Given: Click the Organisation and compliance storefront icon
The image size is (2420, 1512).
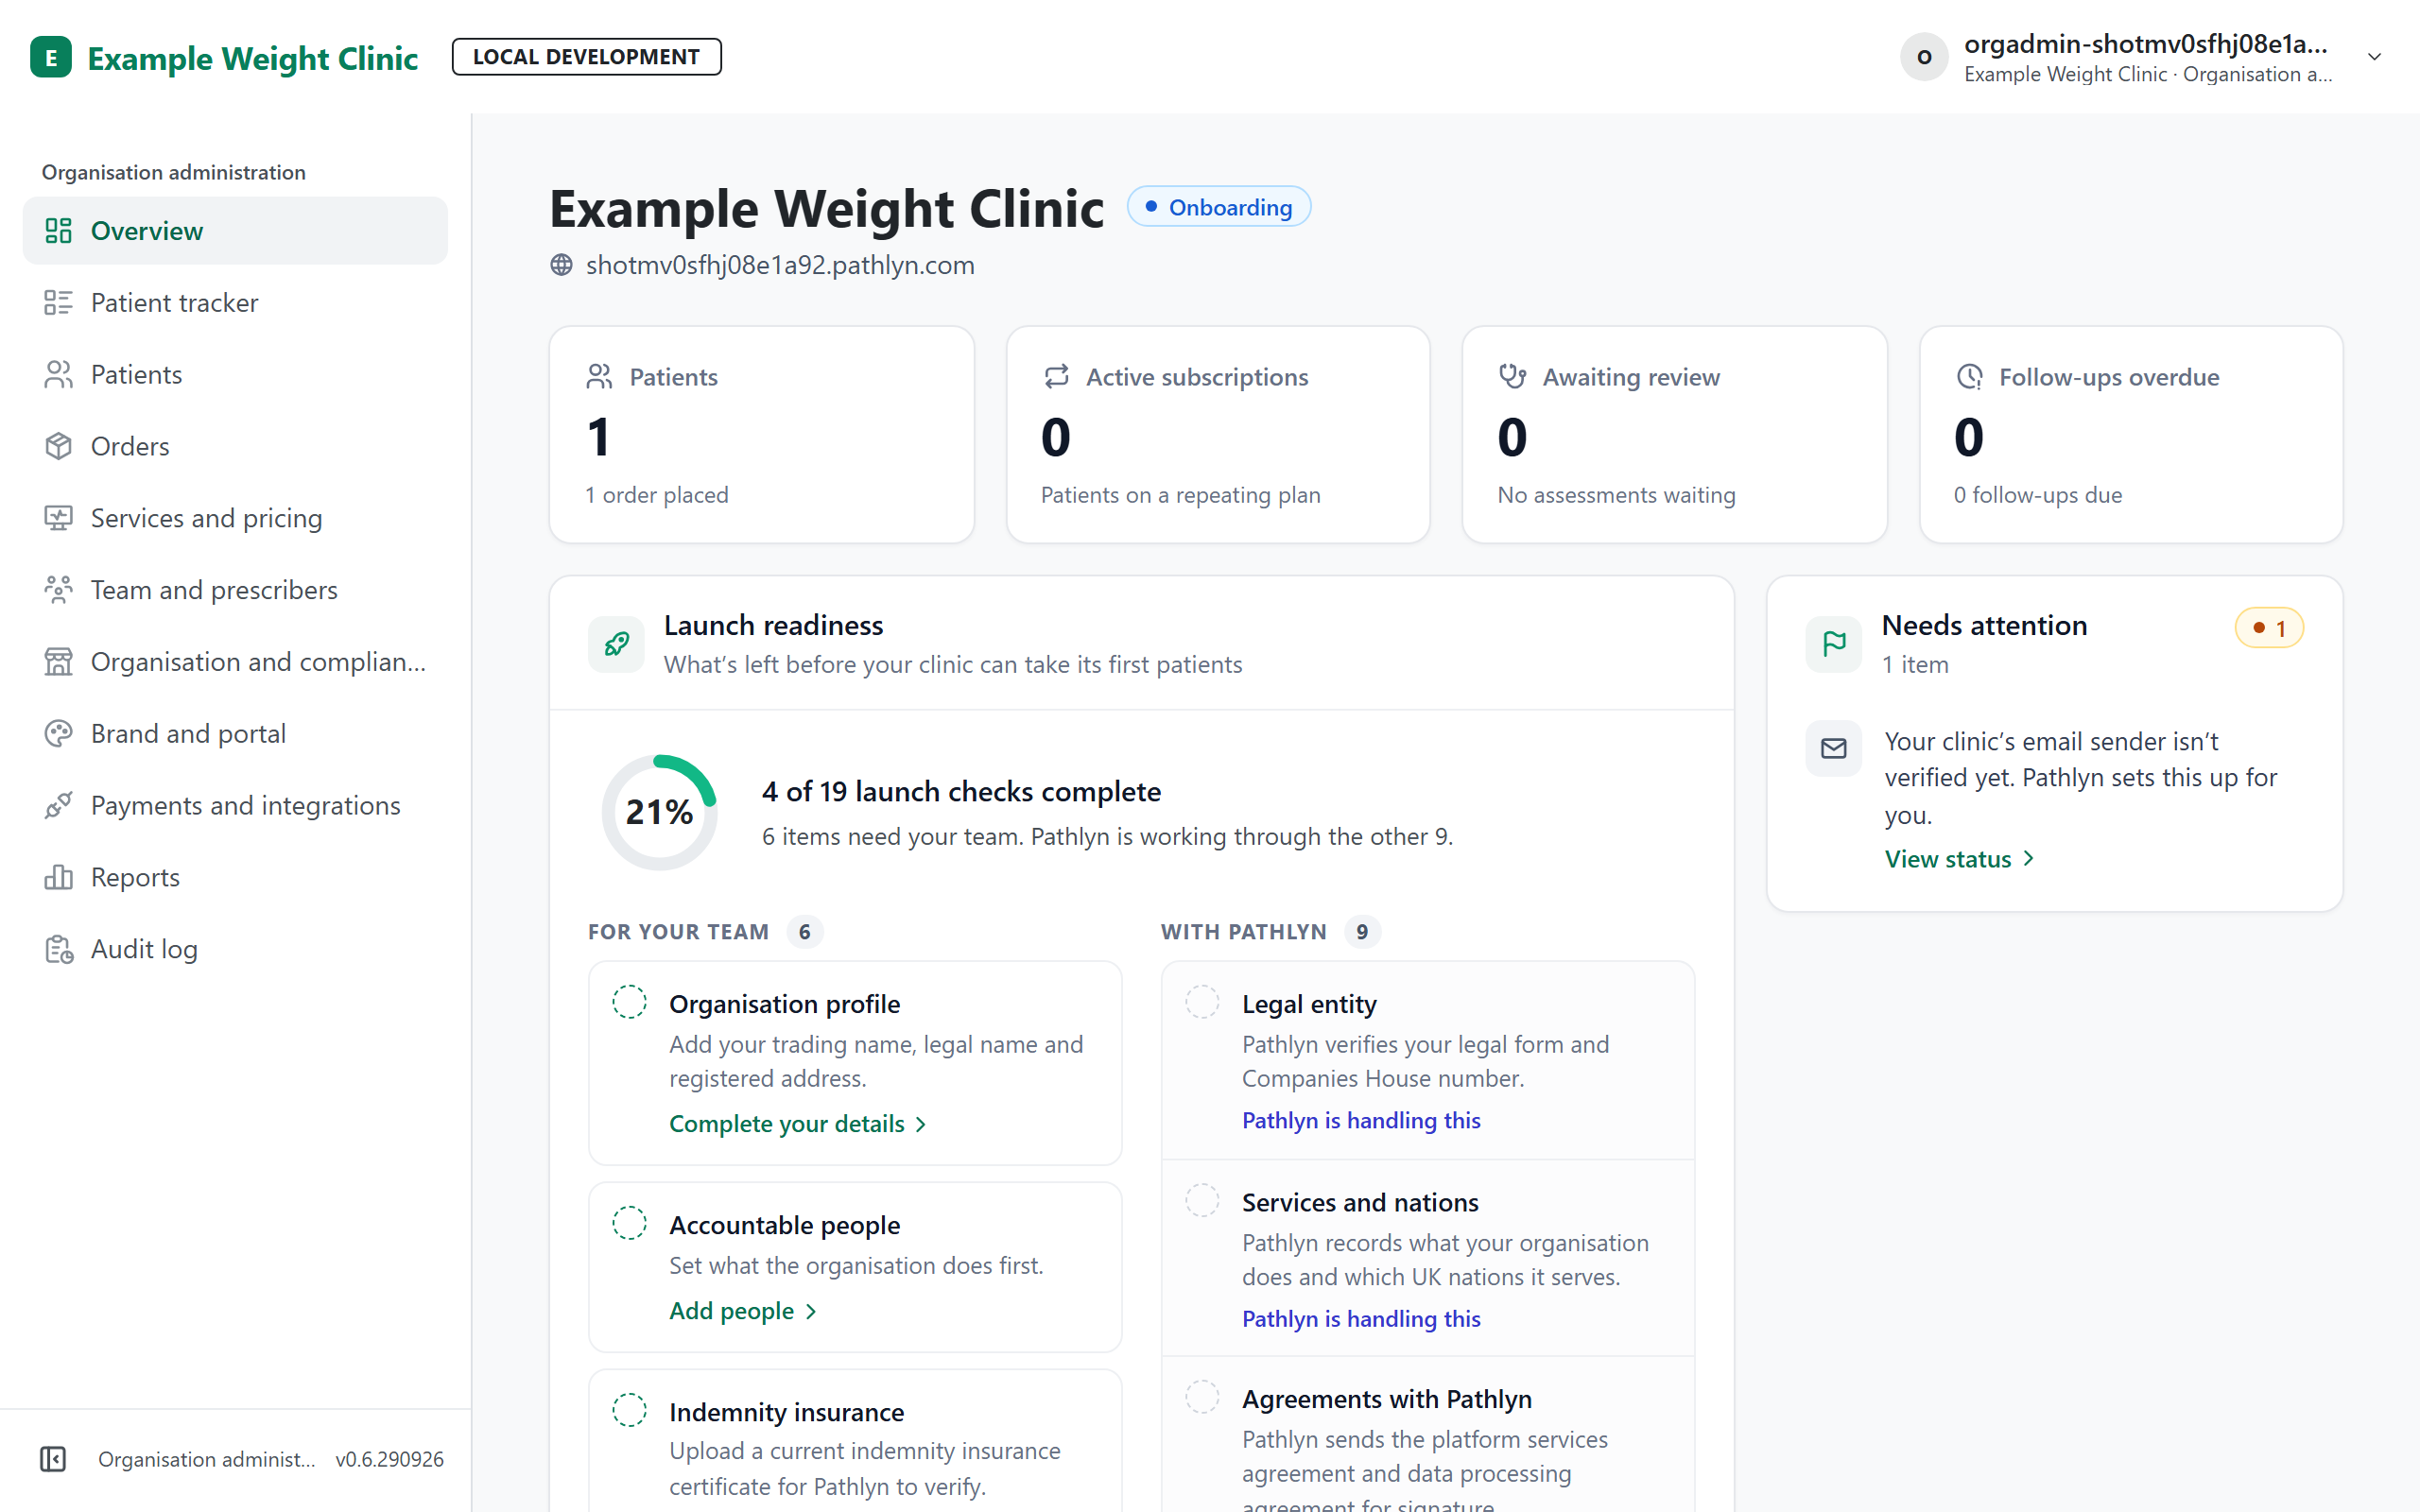Looking at the screenshot, I should click(58, 662).
